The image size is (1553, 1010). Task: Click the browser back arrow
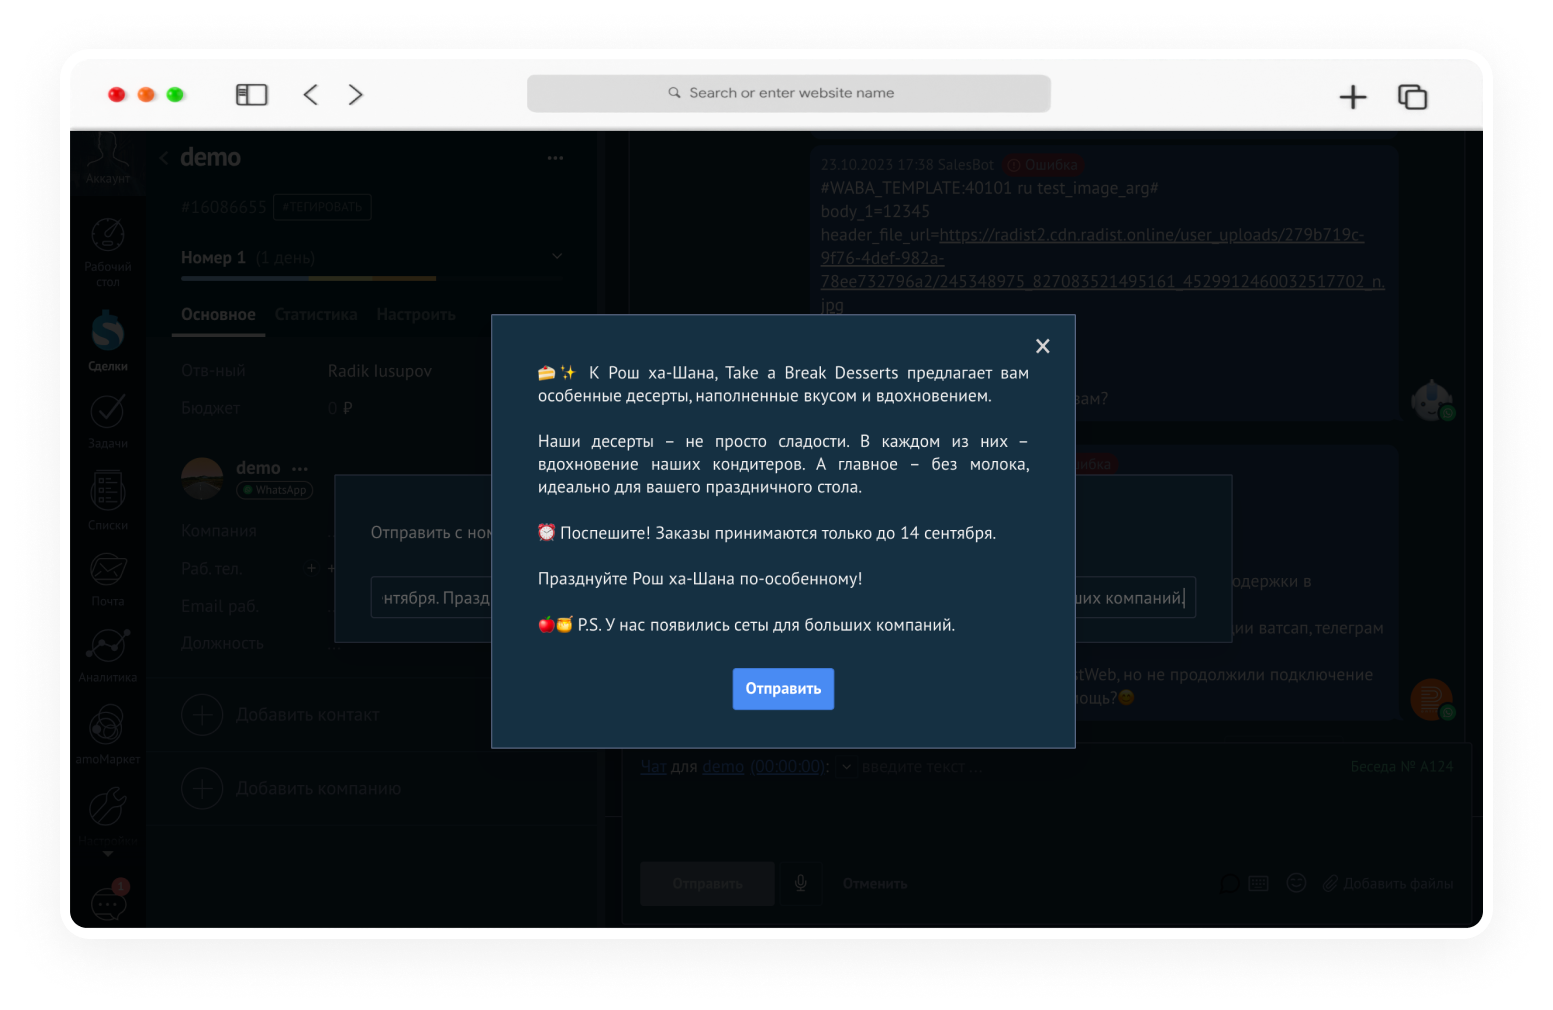[311, 95]
